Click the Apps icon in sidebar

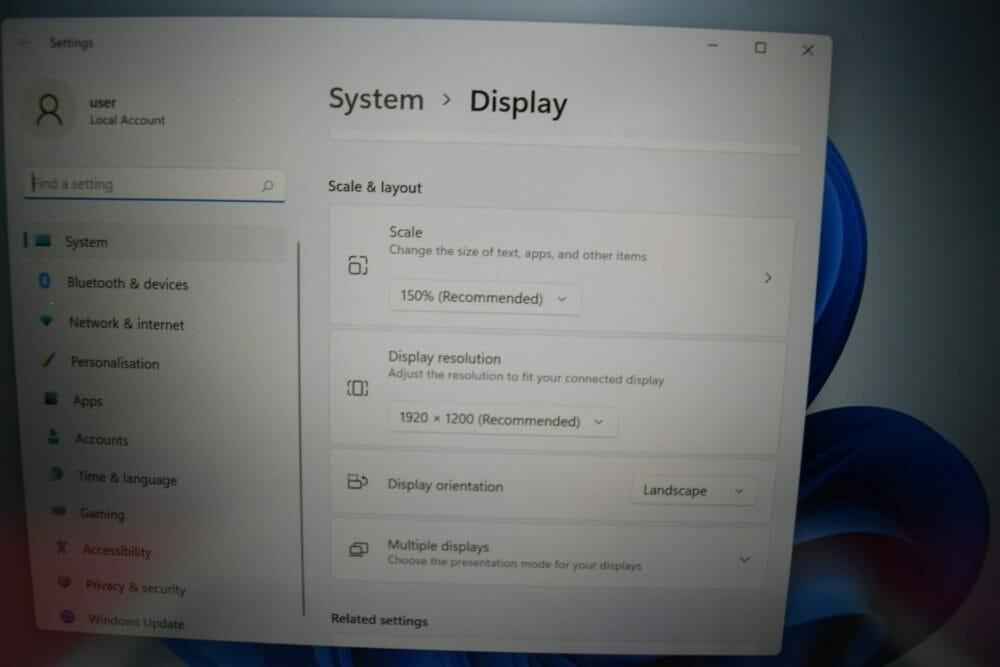tap(51, 399)
